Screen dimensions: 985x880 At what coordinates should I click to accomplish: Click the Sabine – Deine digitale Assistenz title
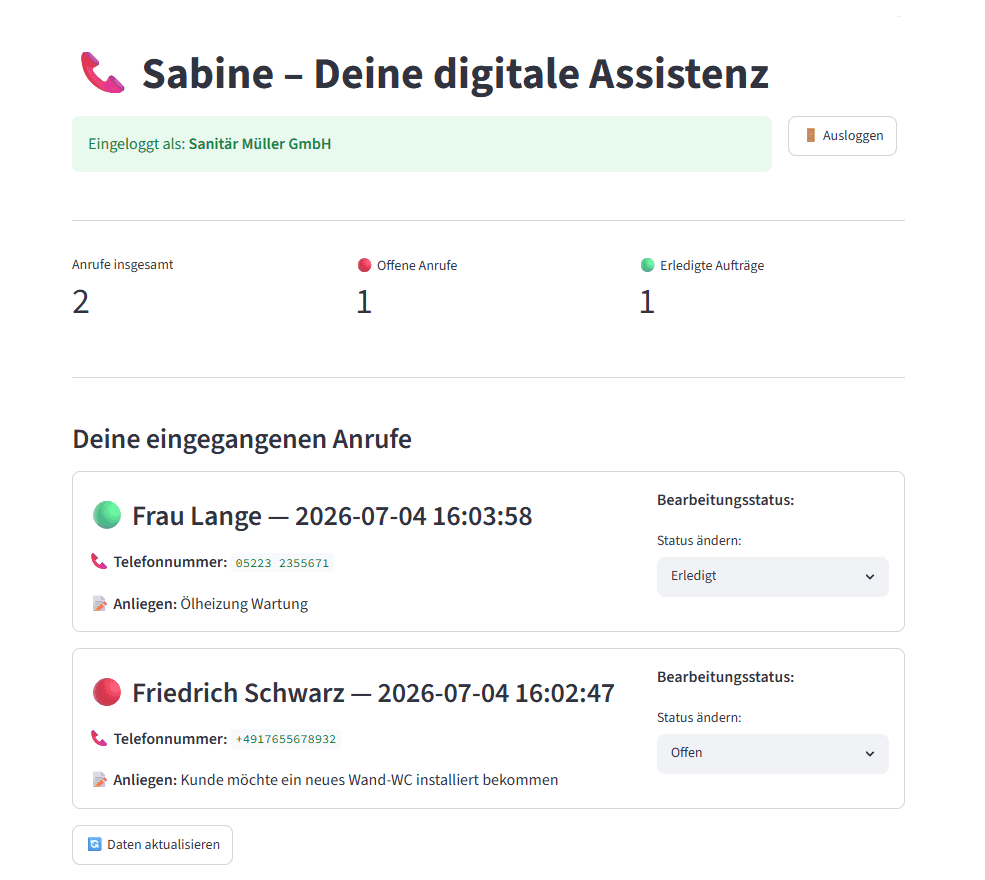point(455,73)
